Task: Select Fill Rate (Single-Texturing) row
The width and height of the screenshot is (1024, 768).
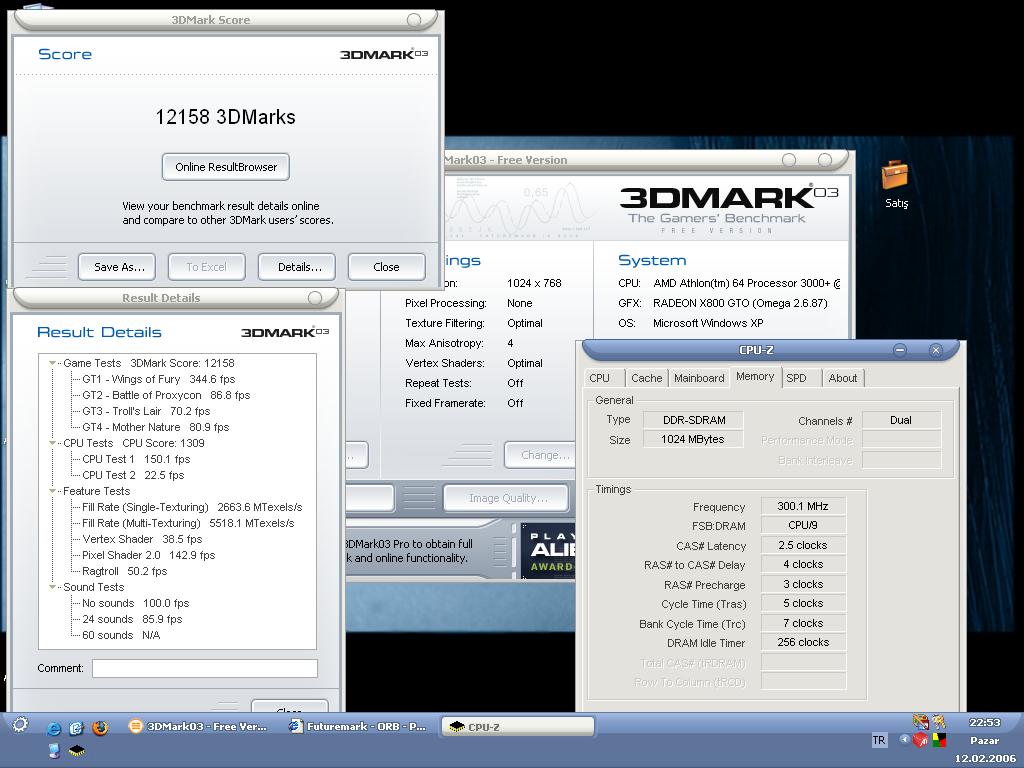Action: (x=192, y=507)
